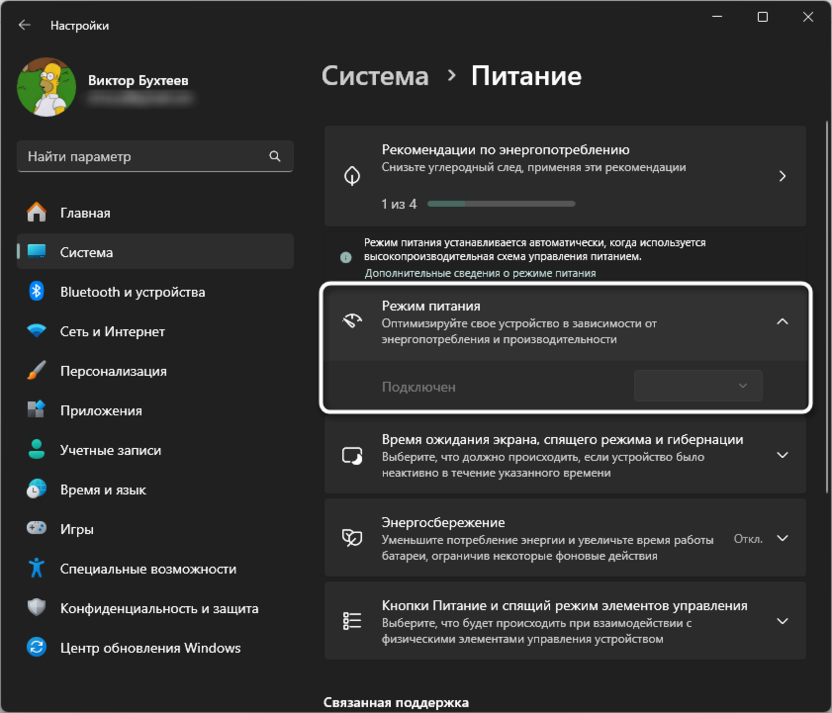Click the Bluetooth icon in sidebar
The height and width of the screenshot is (713, 832).
click(37, 292)
